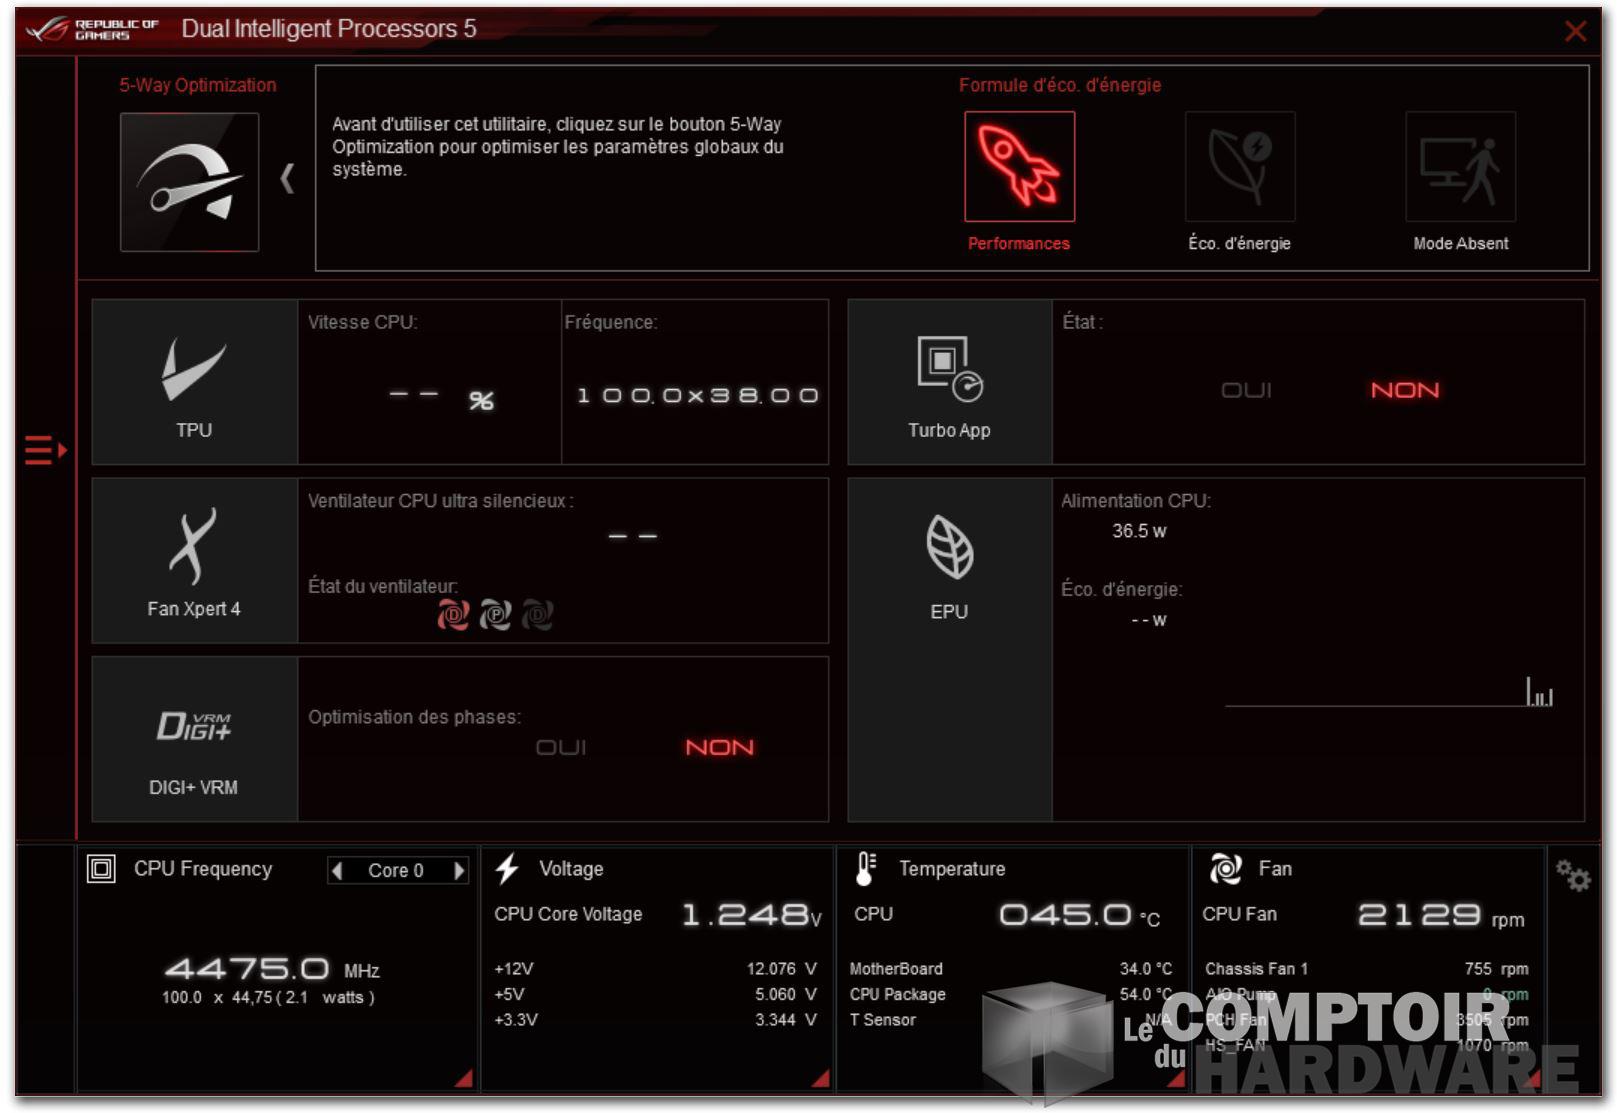Open the DIGI+ VRM module
Viewport: 1617px width, 1113px height.
(194, 739)
